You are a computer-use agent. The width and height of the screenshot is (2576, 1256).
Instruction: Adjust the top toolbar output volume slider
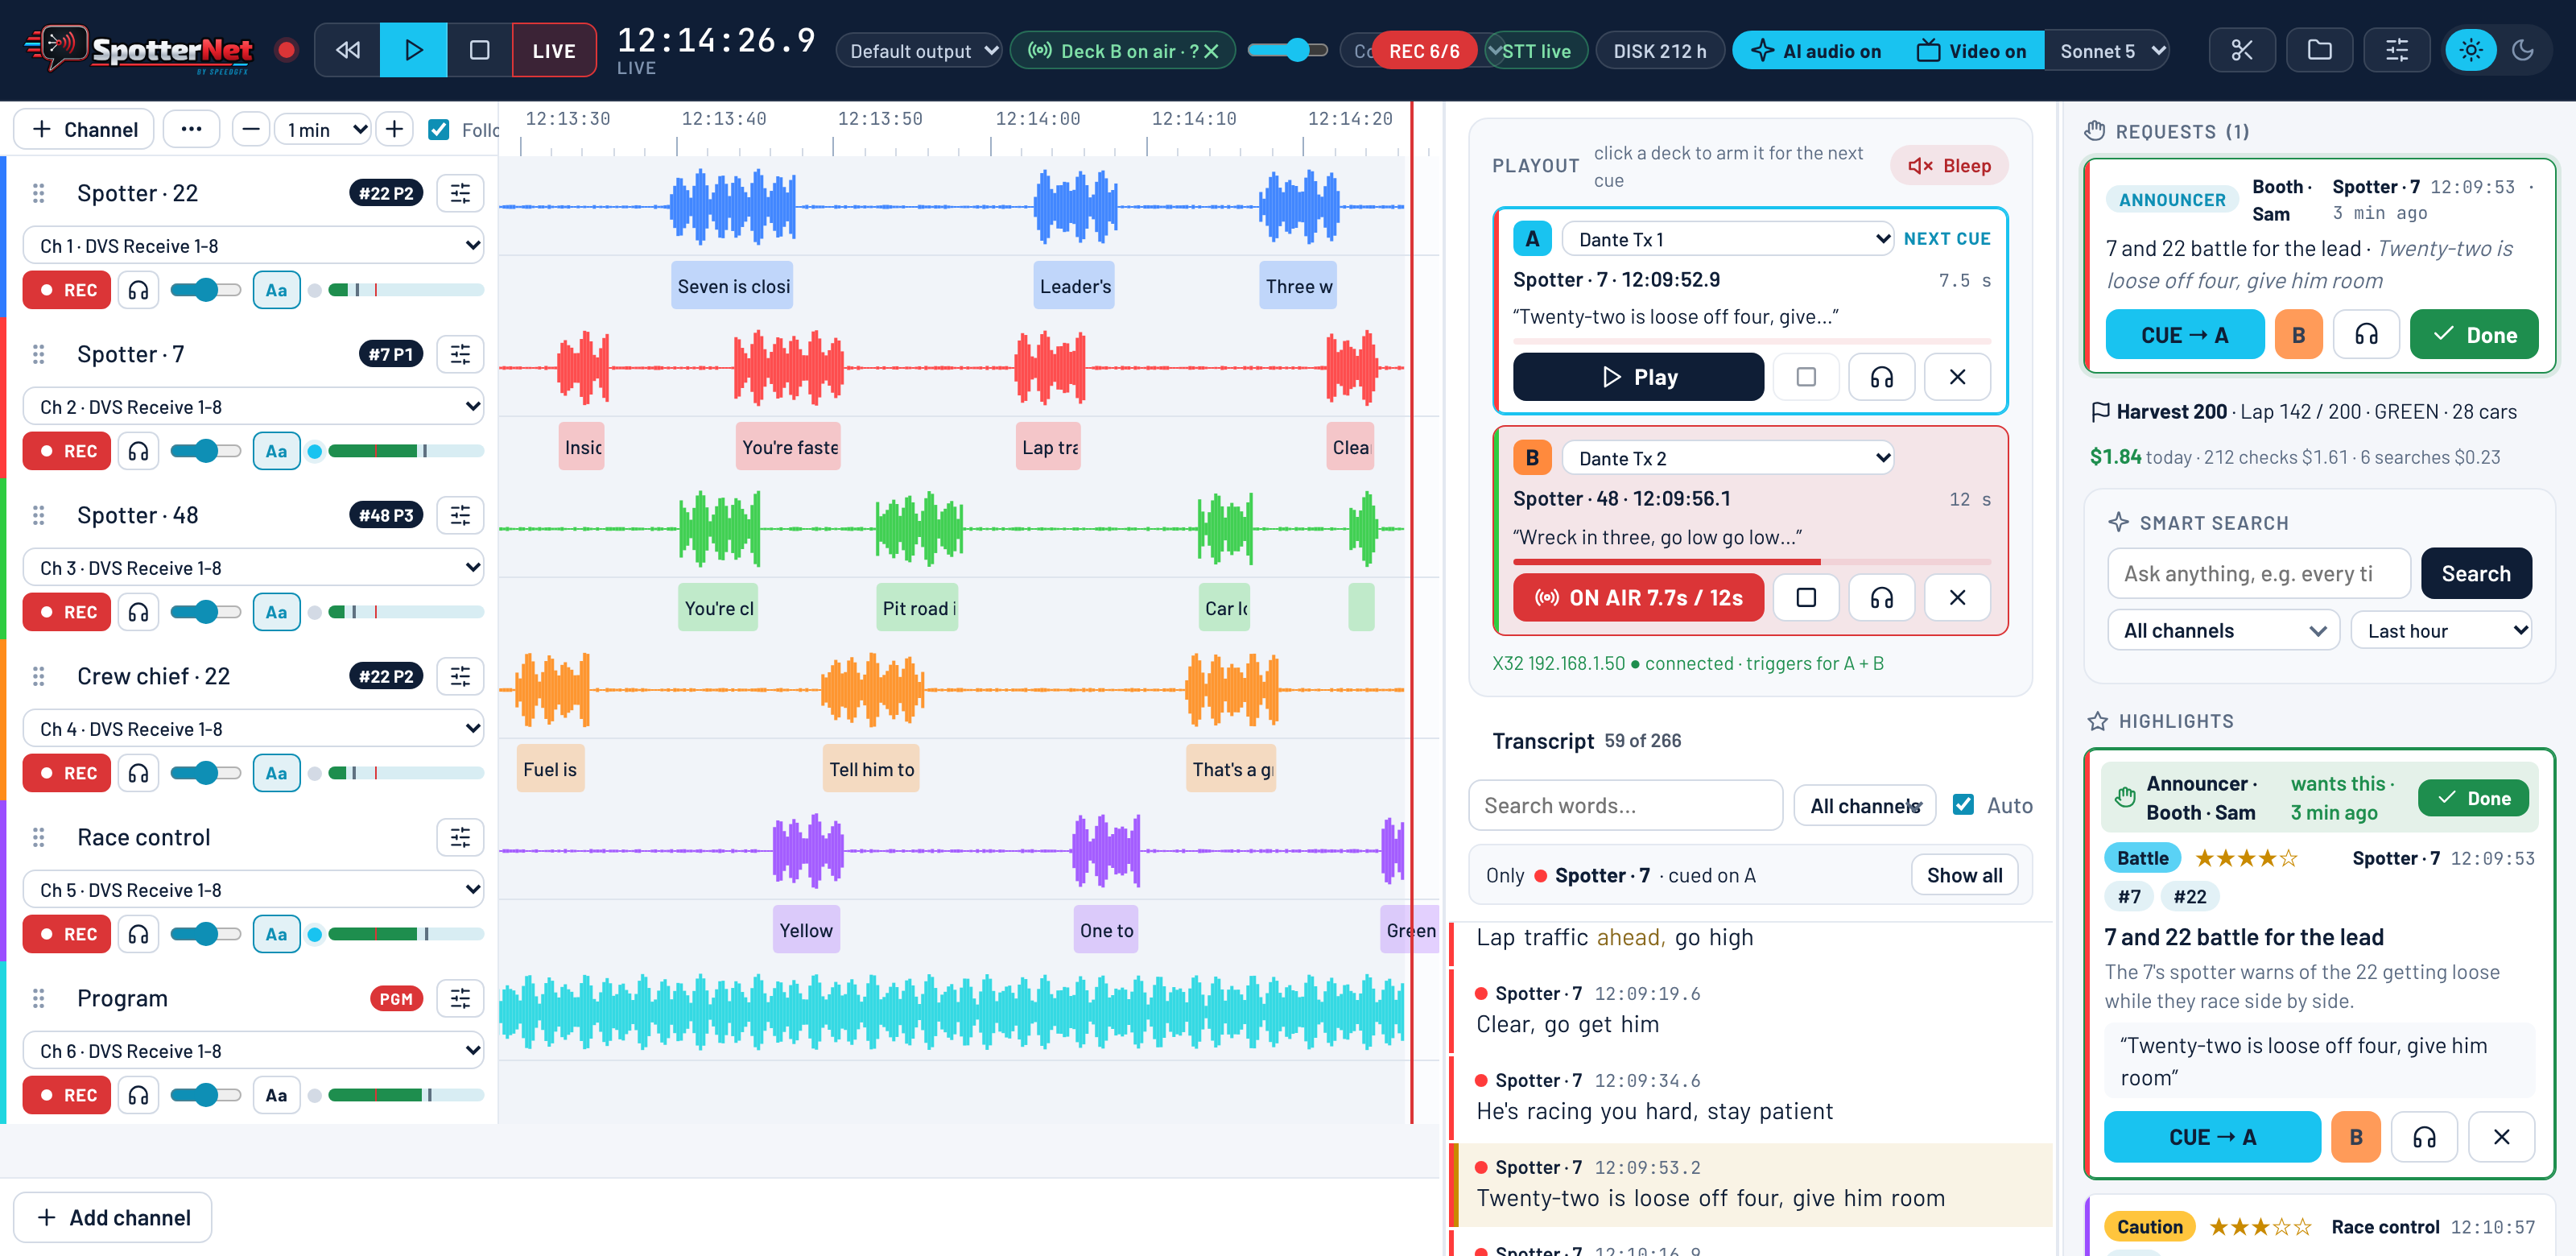(x=1288, y=50)
